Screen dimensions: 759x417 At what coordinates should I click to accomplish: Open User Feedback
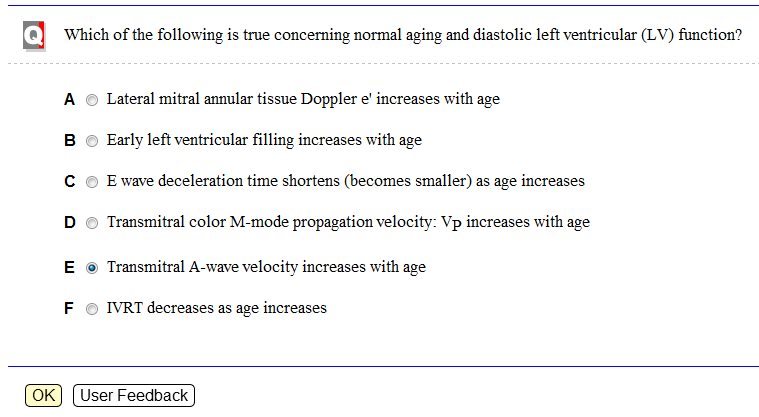(134, 396)
